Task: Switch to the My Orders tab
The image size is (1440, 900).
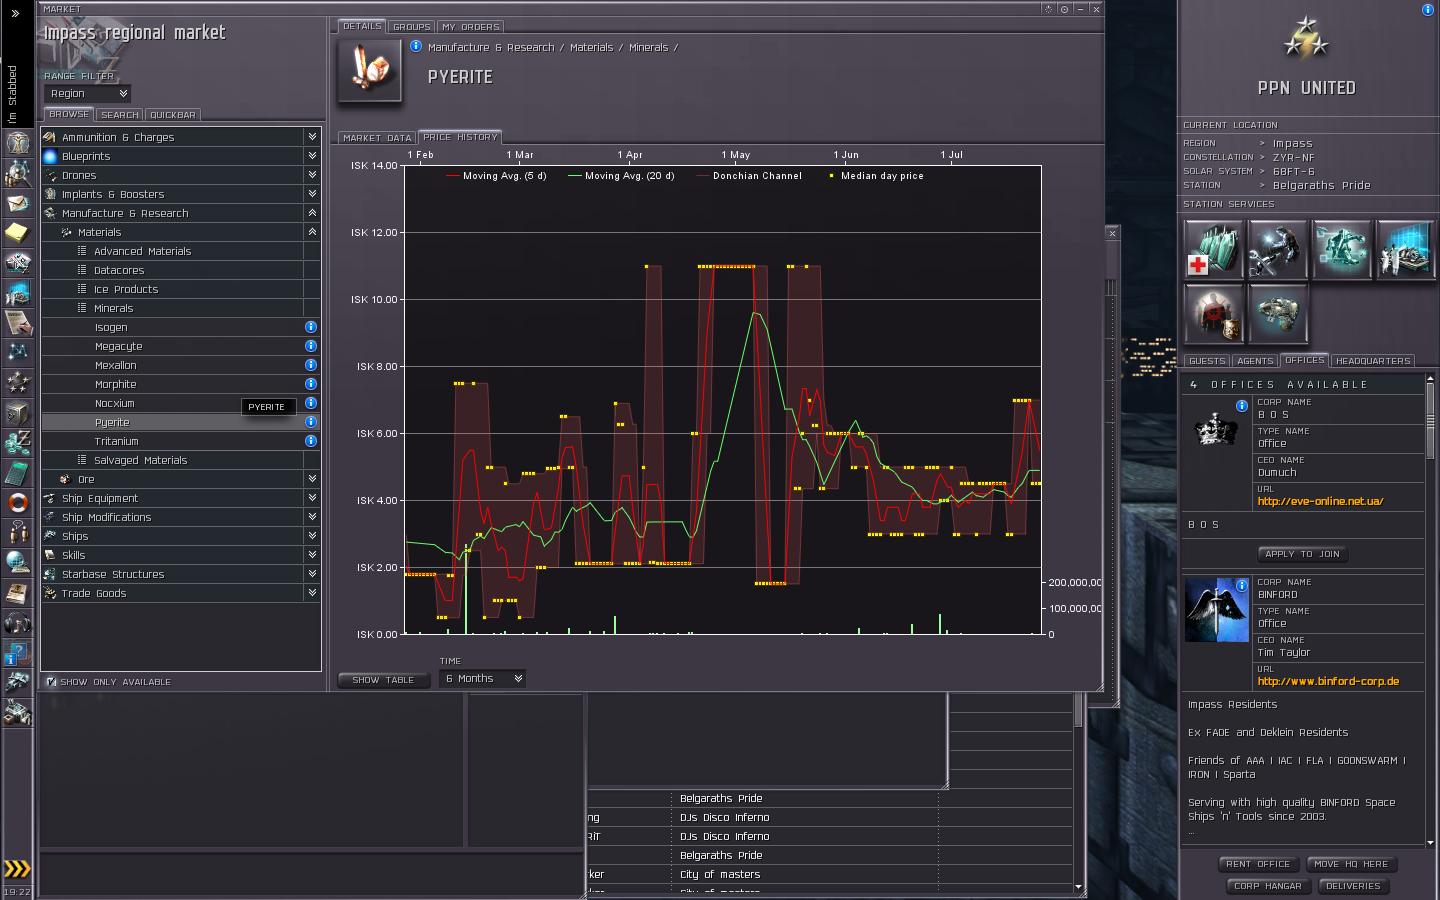Action: (471, 27)
